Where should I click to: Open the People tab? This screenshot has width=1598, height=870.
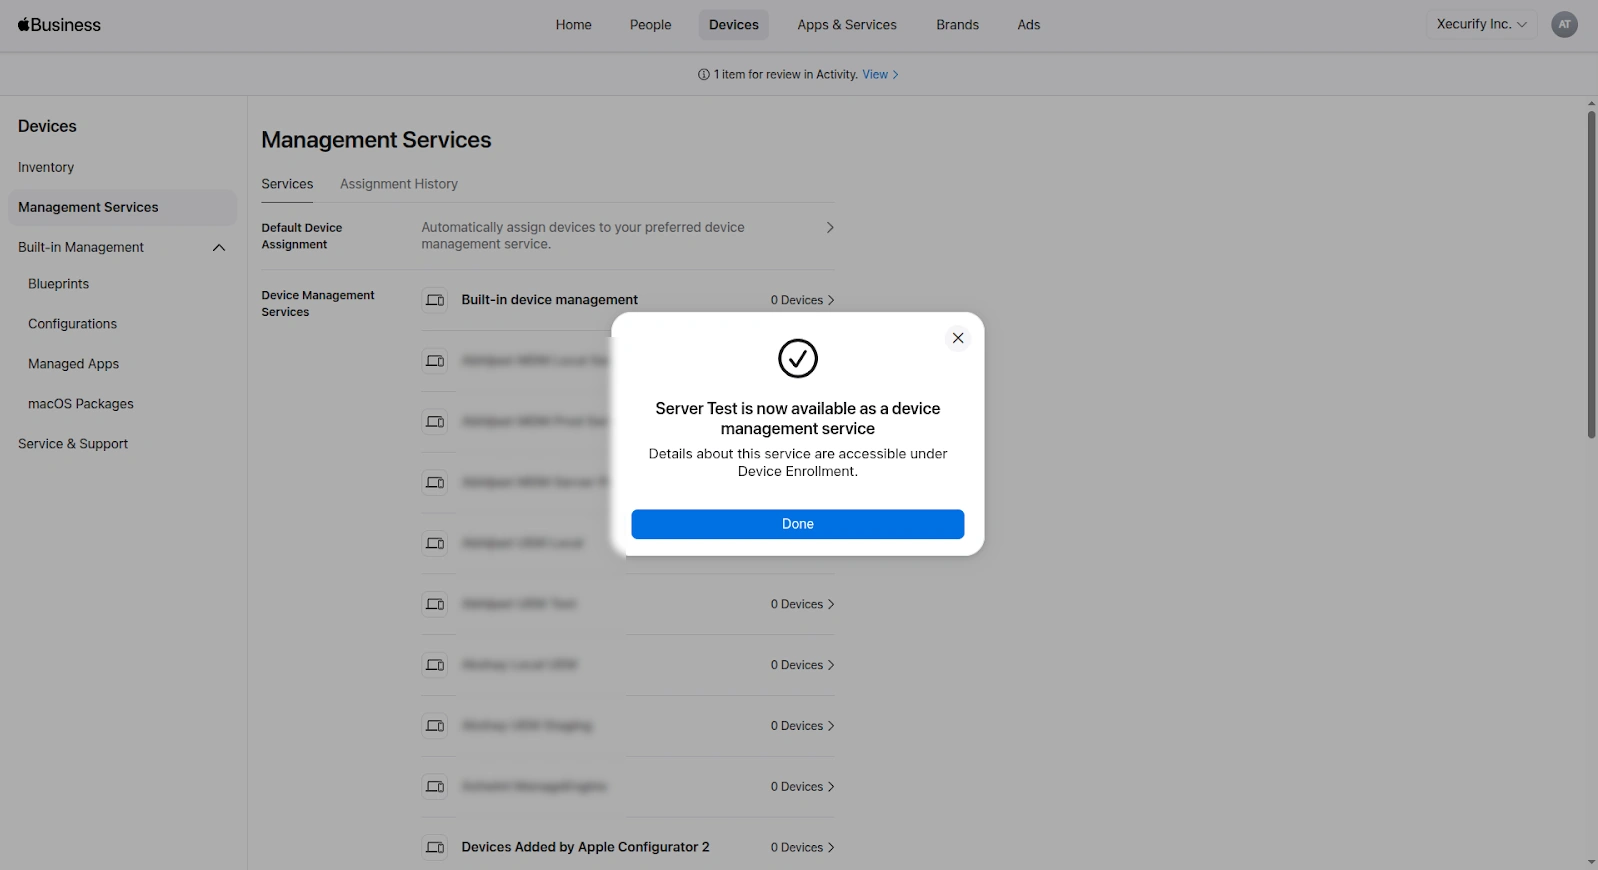pyautogui.click(x=650, y=25)
